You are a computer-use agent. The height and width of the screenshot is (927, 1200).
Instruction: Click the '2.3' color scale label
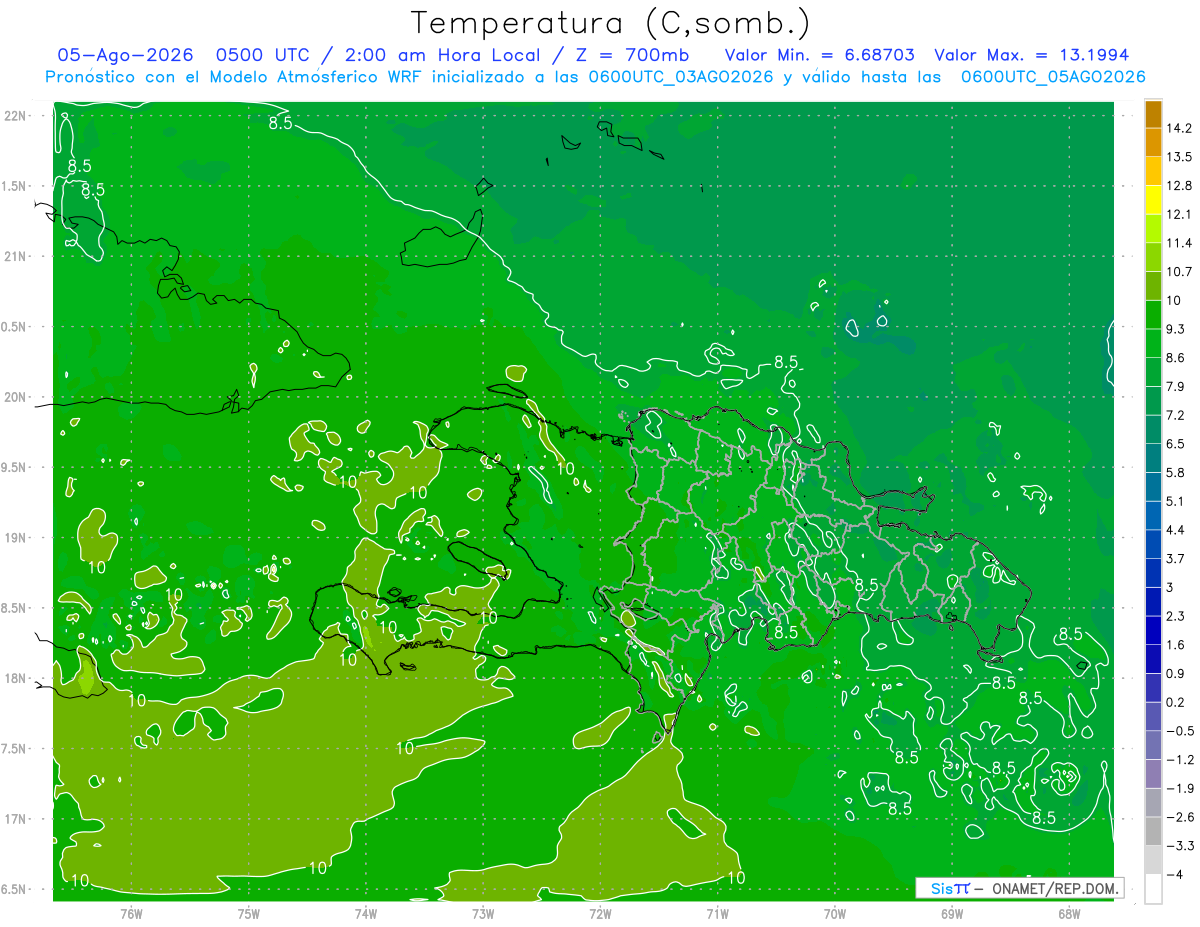(x=1176, y=616)
